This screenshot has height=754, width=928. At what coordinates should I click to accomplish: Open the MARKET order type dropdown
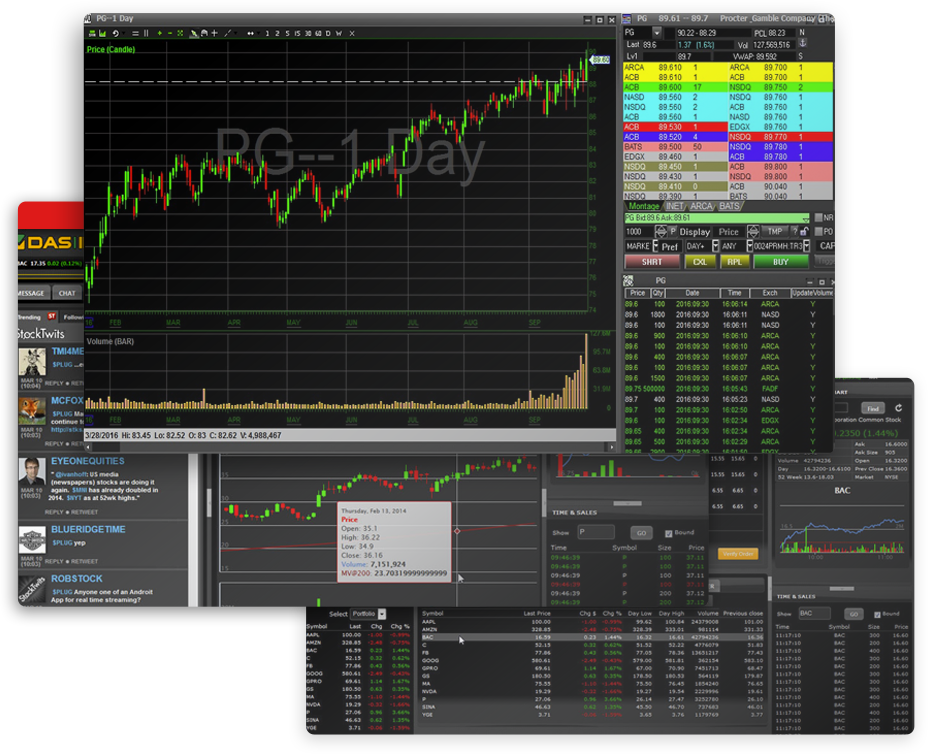coord(655,246)
